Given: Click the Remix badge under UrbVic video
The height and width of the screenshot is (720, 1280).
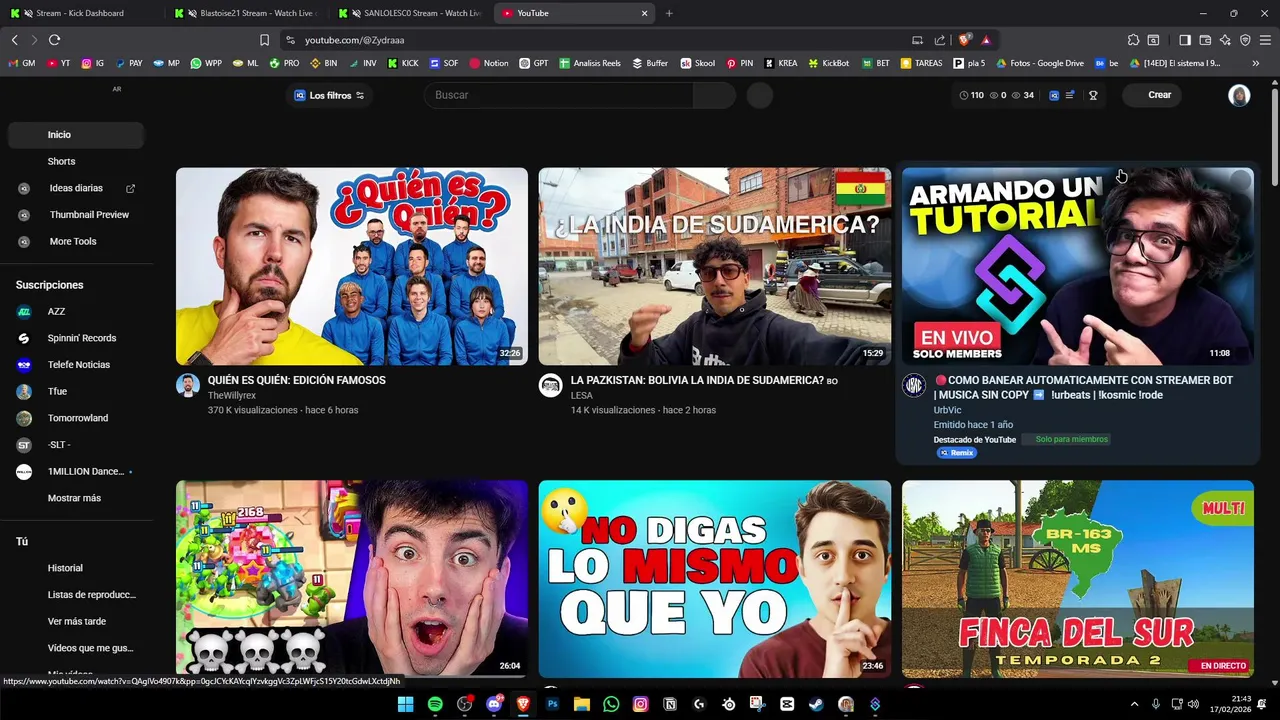Looking at the screenshot, I should coord(957,453).
